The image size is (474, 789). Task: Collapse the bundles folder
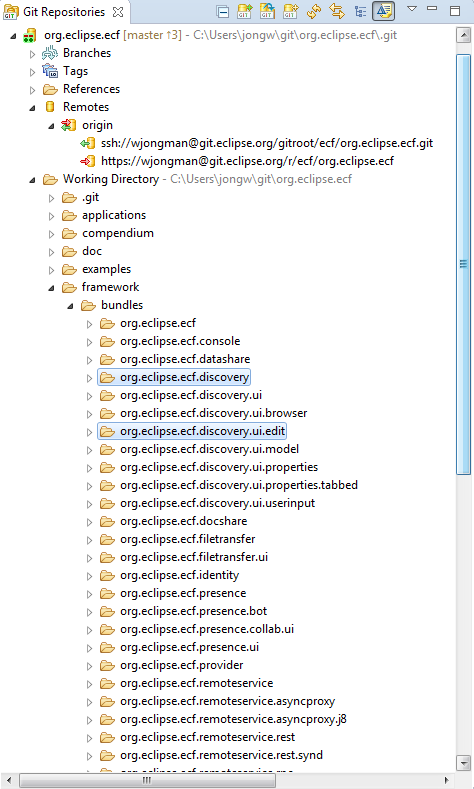coord(70,306)
